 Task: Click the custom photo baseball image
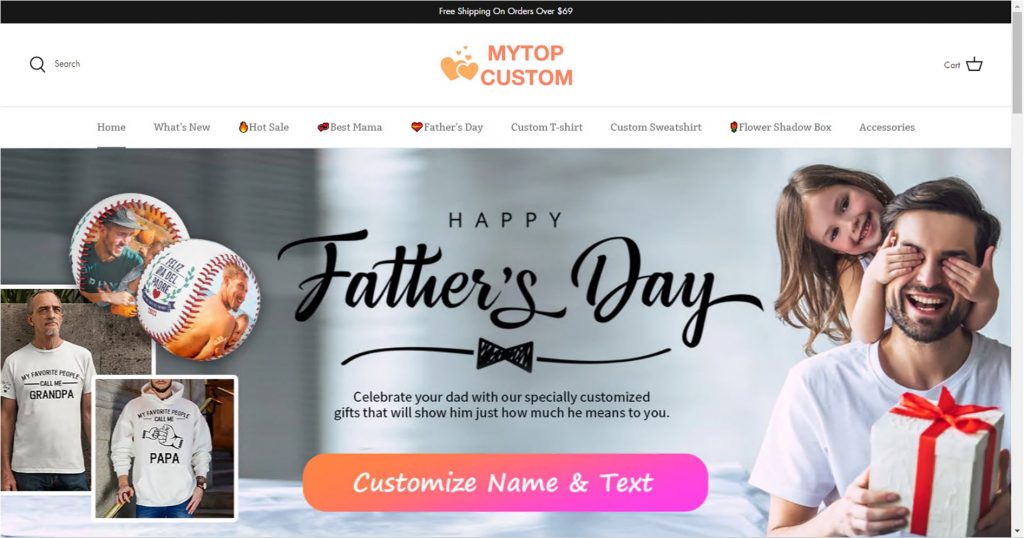pyautogui.click(x=165, y=276)
